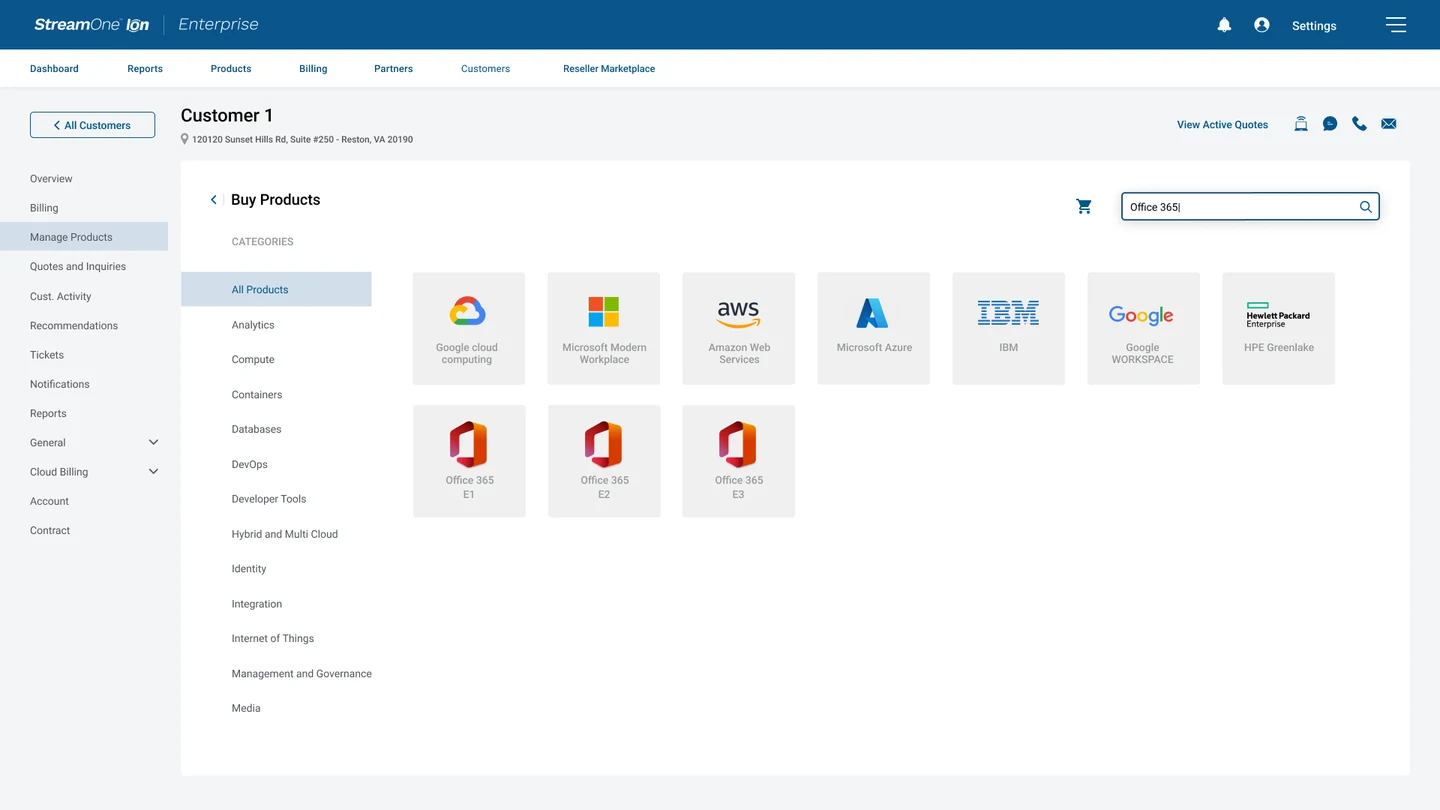This screenshot has height=810, width=1440.
Task: Click the laptop icon beside View Active Quotes
Action: 1301,124
